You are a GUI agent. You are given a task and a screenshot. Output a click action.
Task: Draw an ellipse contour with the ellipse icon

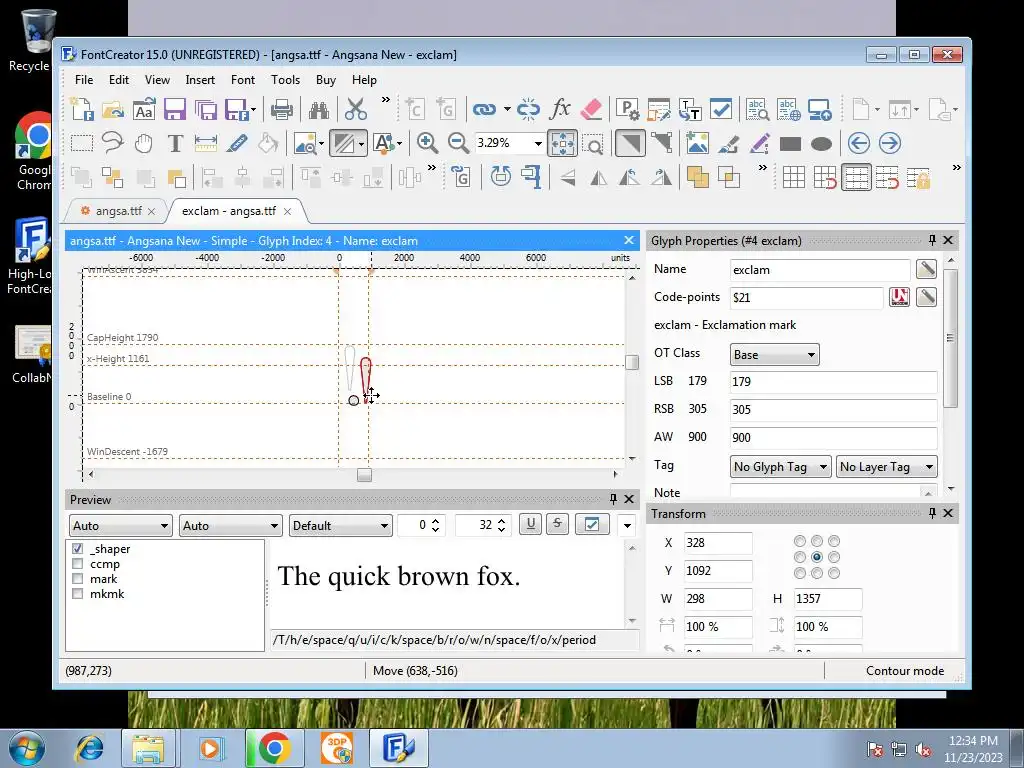822,144
